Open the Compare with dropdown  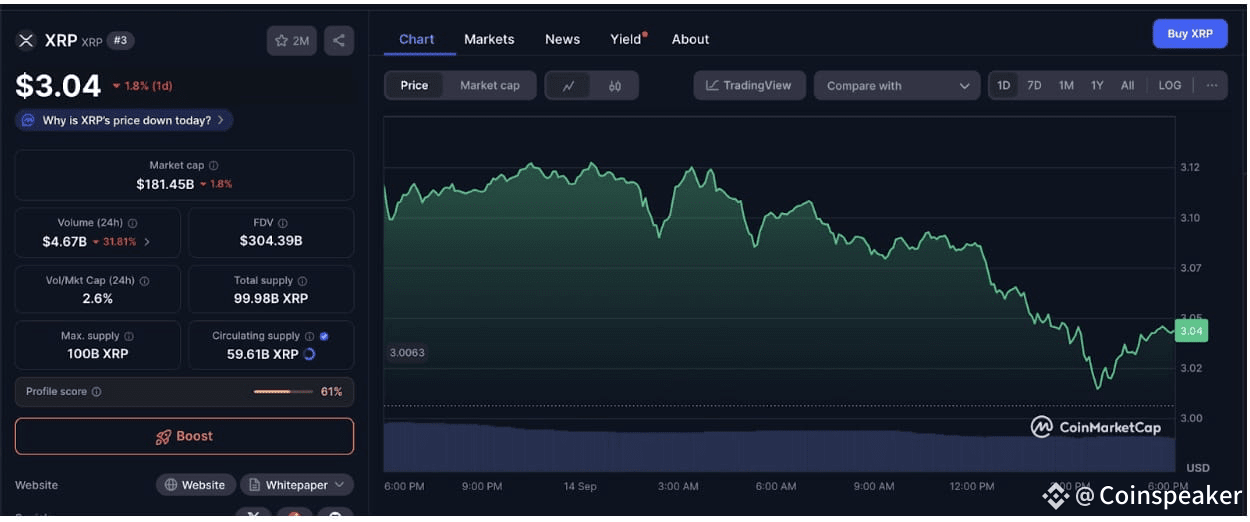(x=897, y=86)
